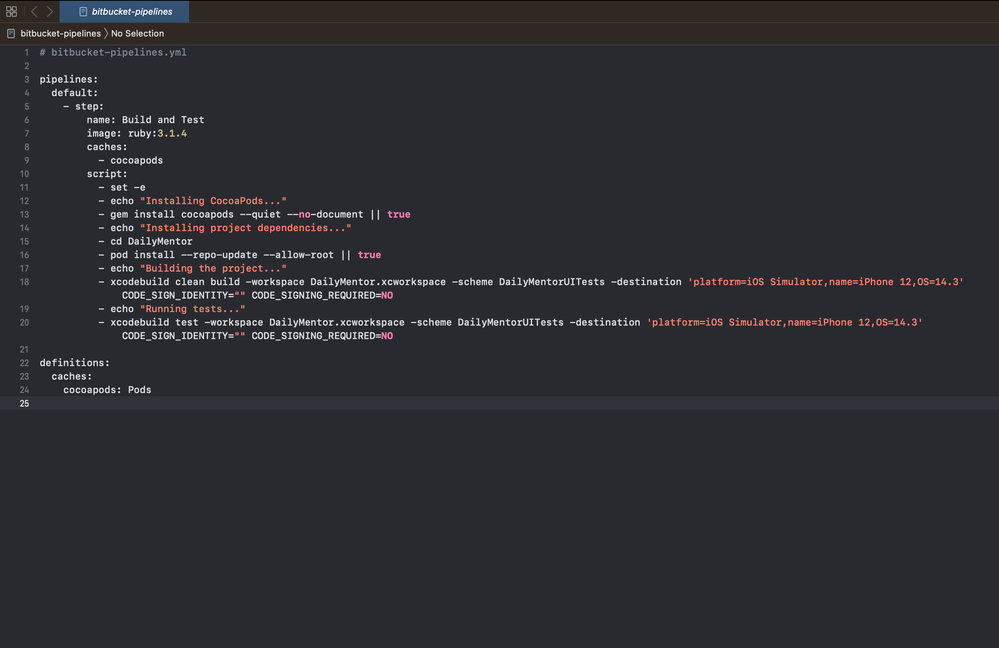Click the 'caches:' key on line 8
Screen dimensions: 999x648
[x=107, y=147]
